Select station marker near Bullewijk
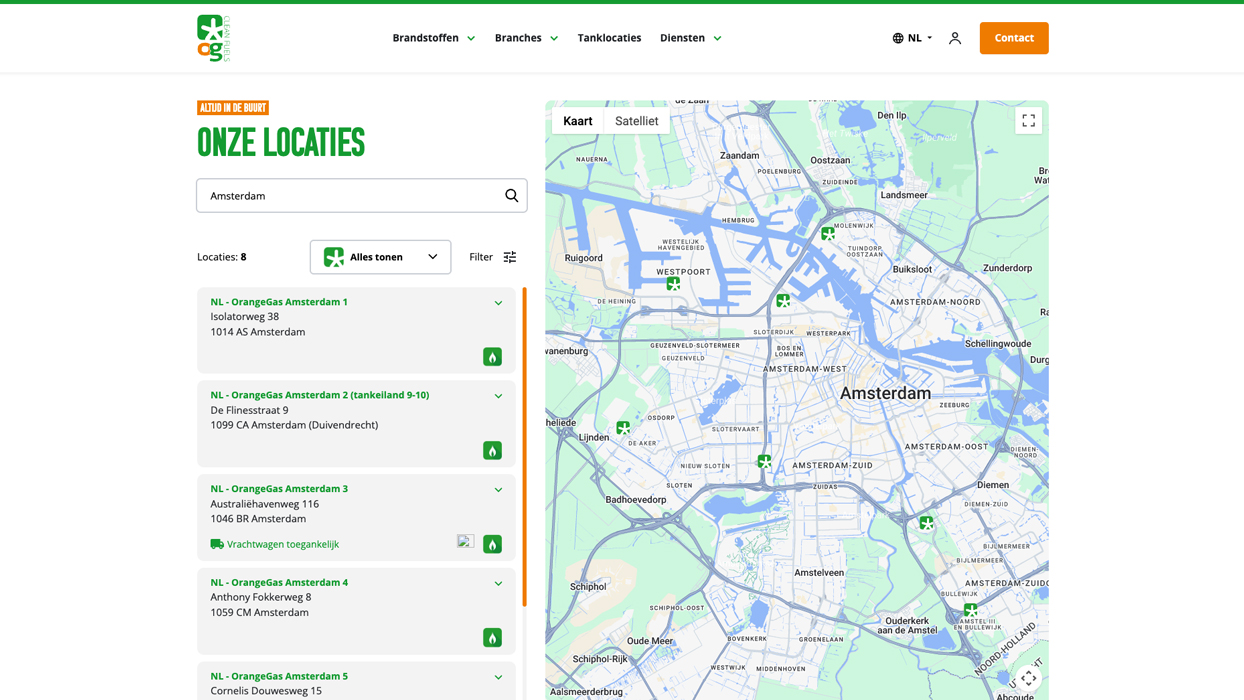Screen dimensions: 1244x700 [x=970, y=610]
